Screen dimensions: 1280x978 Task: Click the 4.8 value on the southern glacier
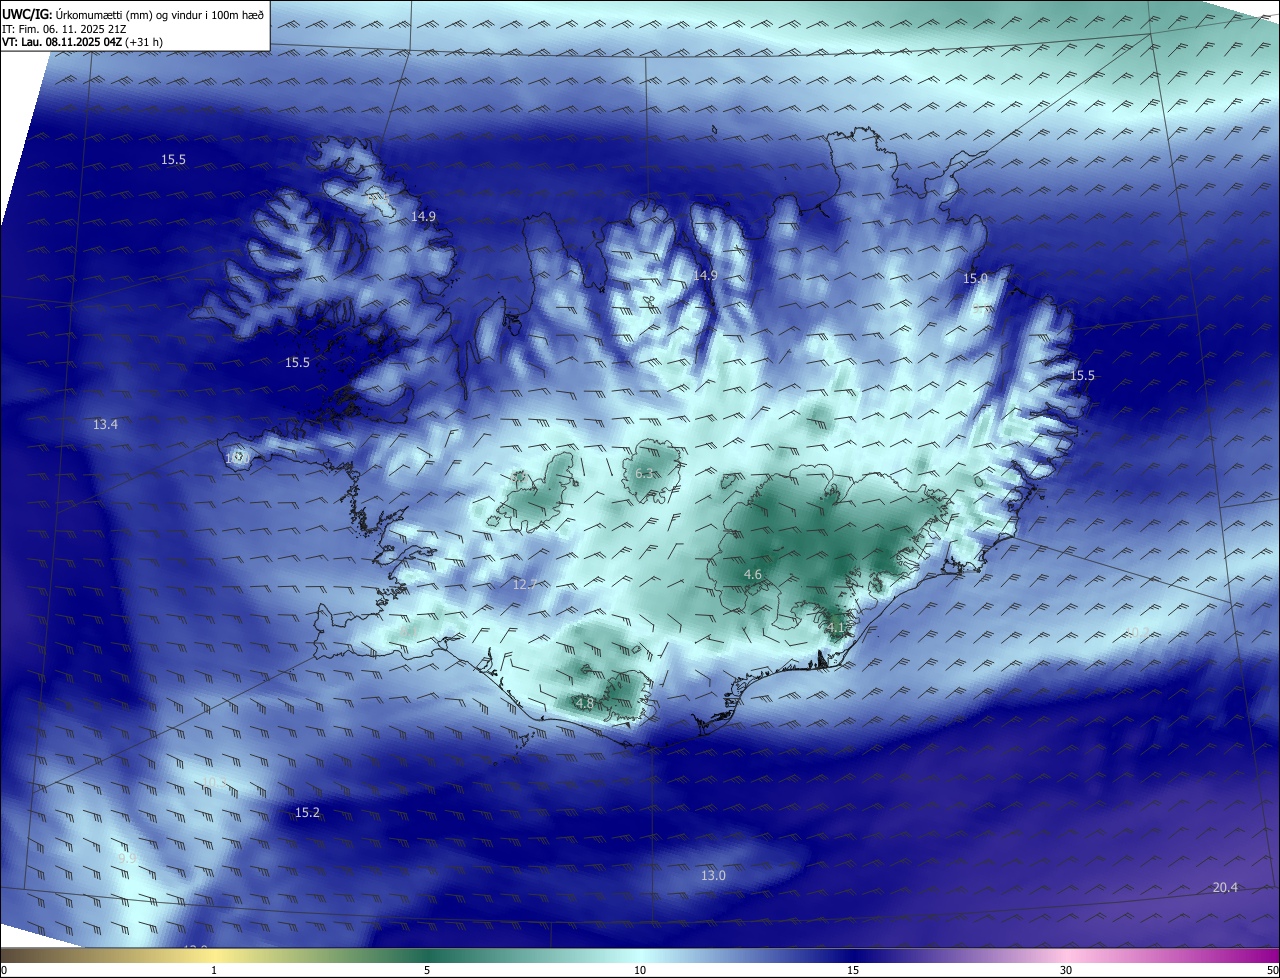click(x=585, y=704)
